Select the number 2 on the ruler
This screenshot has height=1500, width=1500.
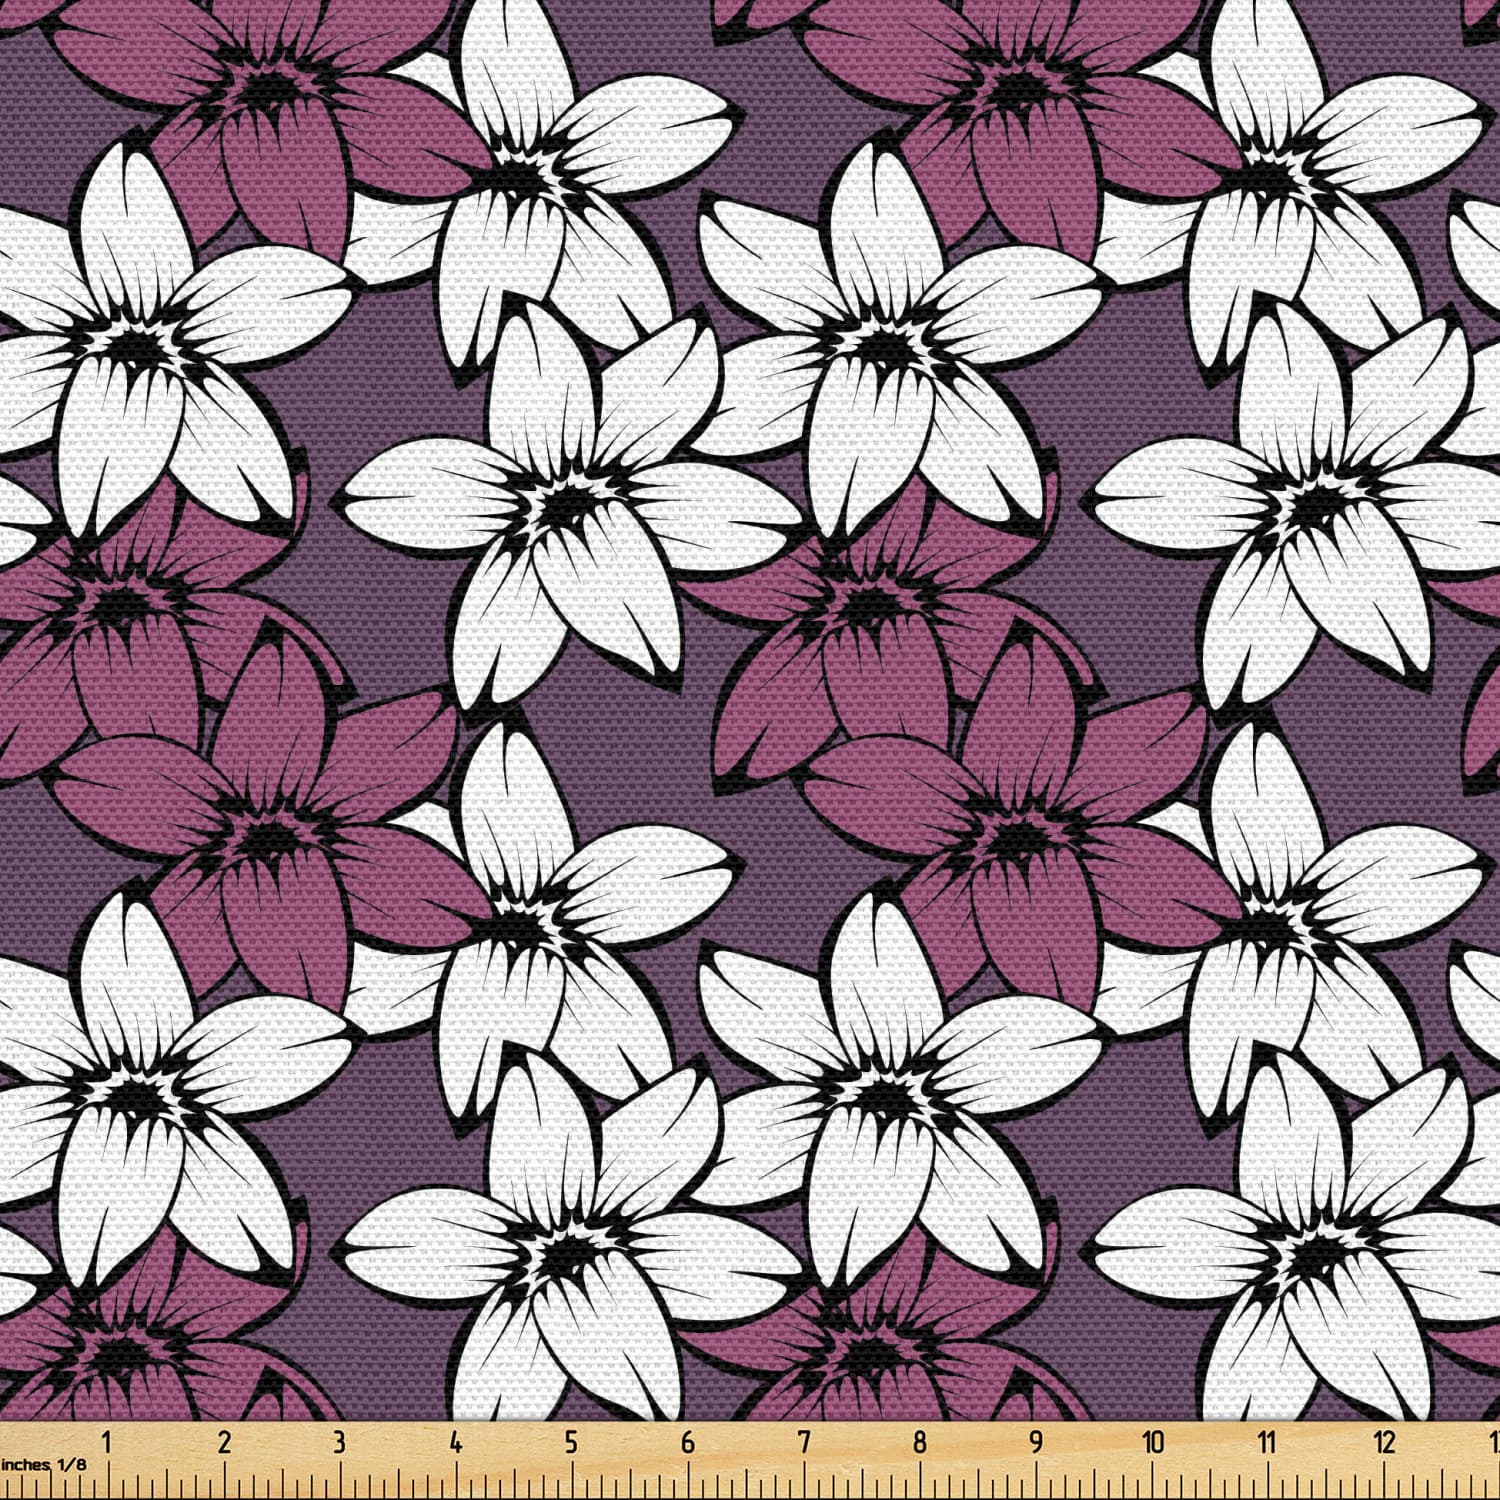tap(223, 1442)
